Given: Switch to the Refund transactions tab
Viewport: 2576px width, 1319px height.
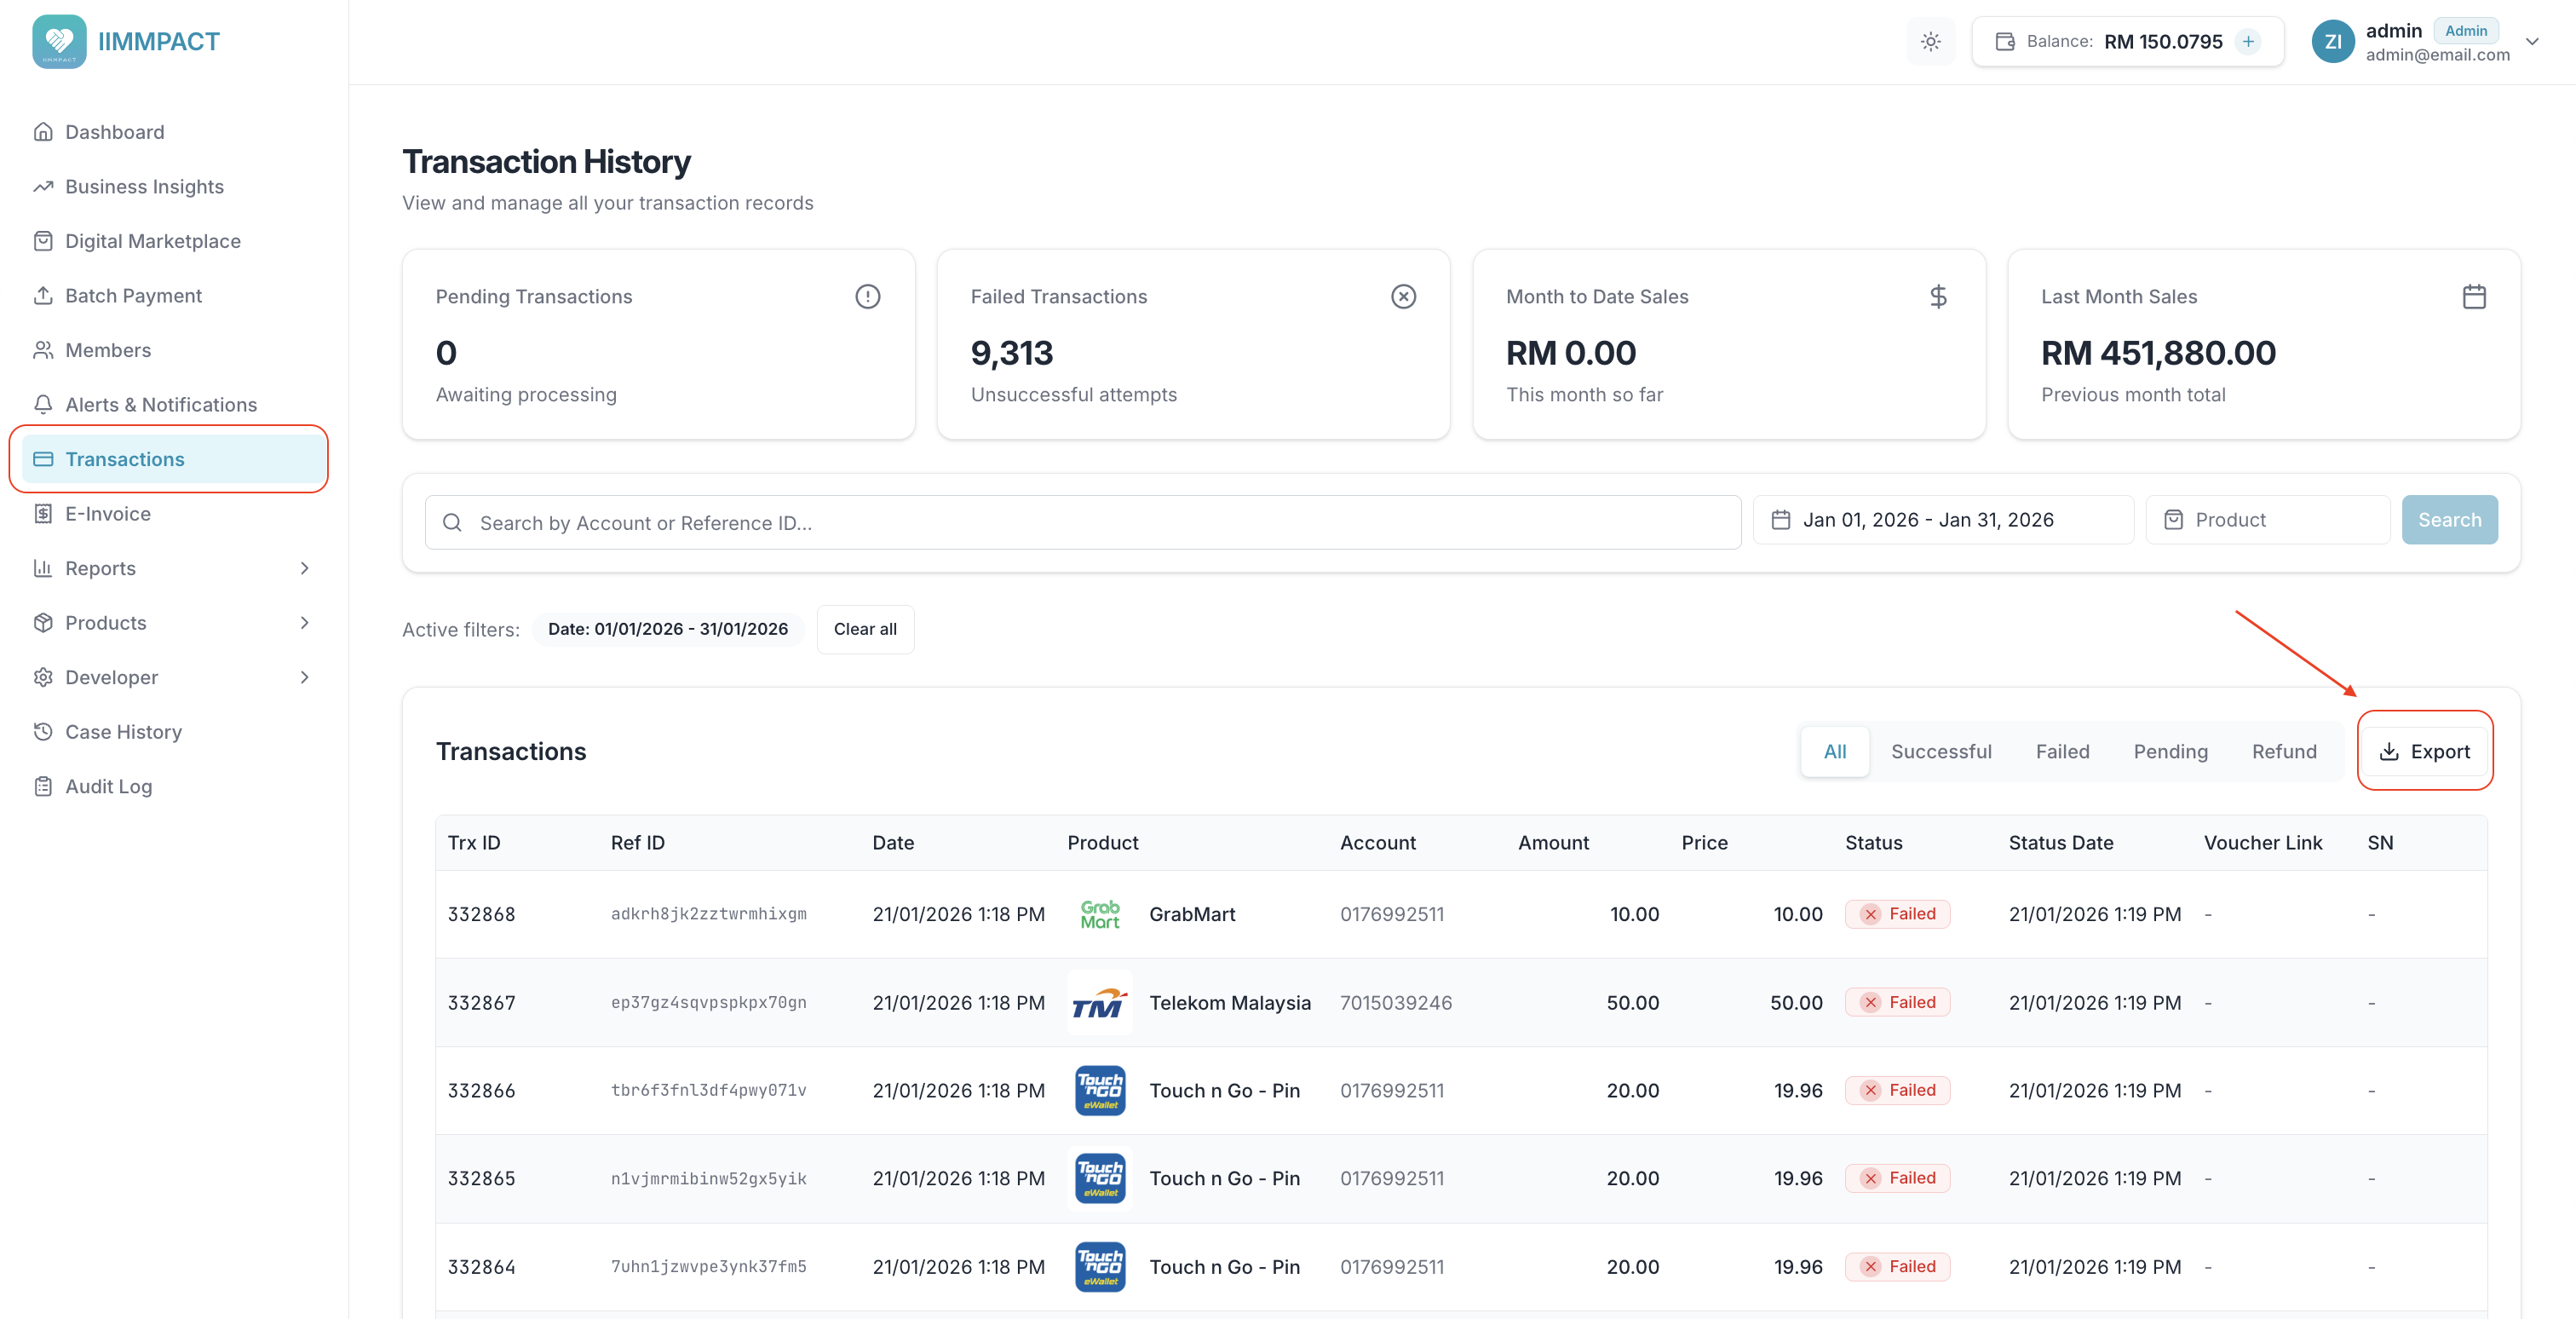Looking at the screenshot, I should coord(2284,751).
